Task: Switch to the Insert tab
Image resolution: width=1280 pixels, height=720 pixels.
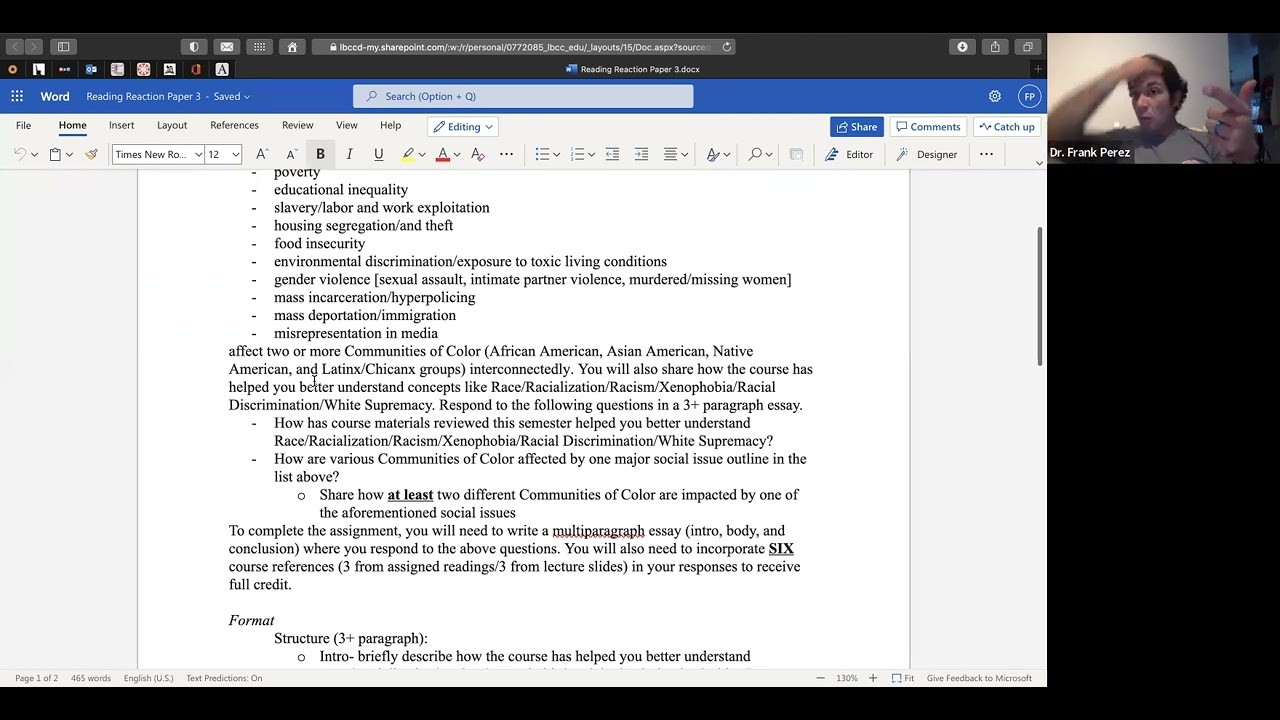Action: 122,125
